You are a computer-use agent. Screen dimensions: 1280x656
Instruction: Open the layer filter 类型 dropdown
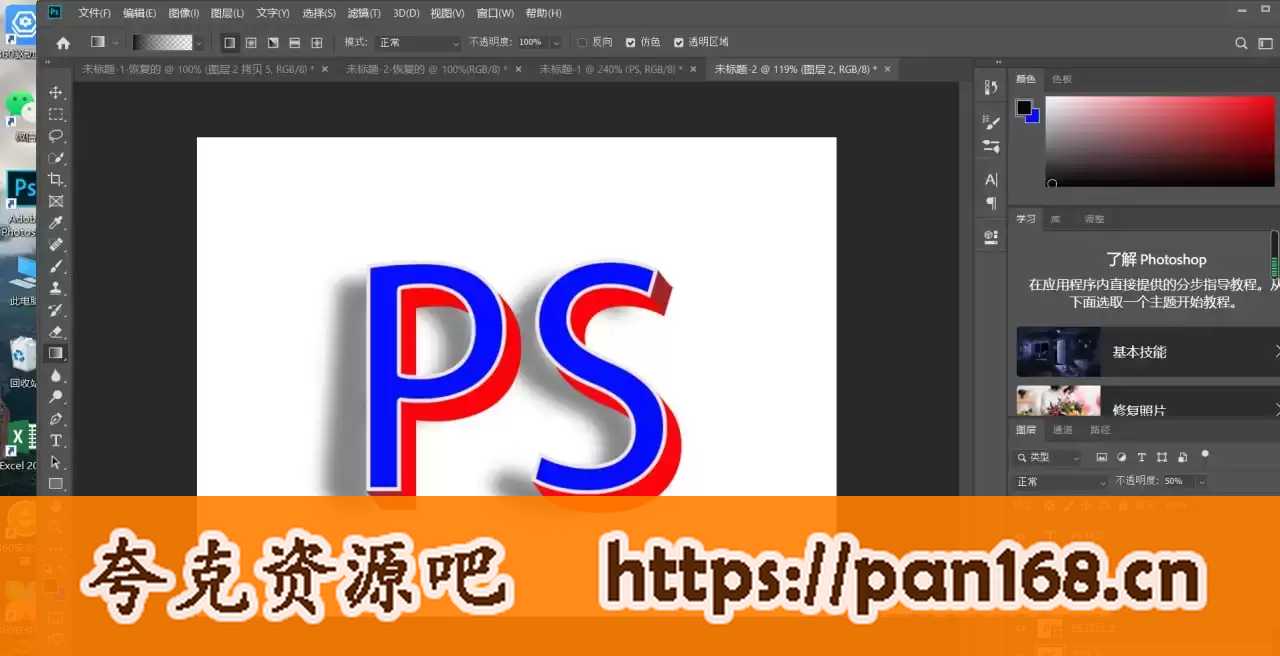[1048, 457]
